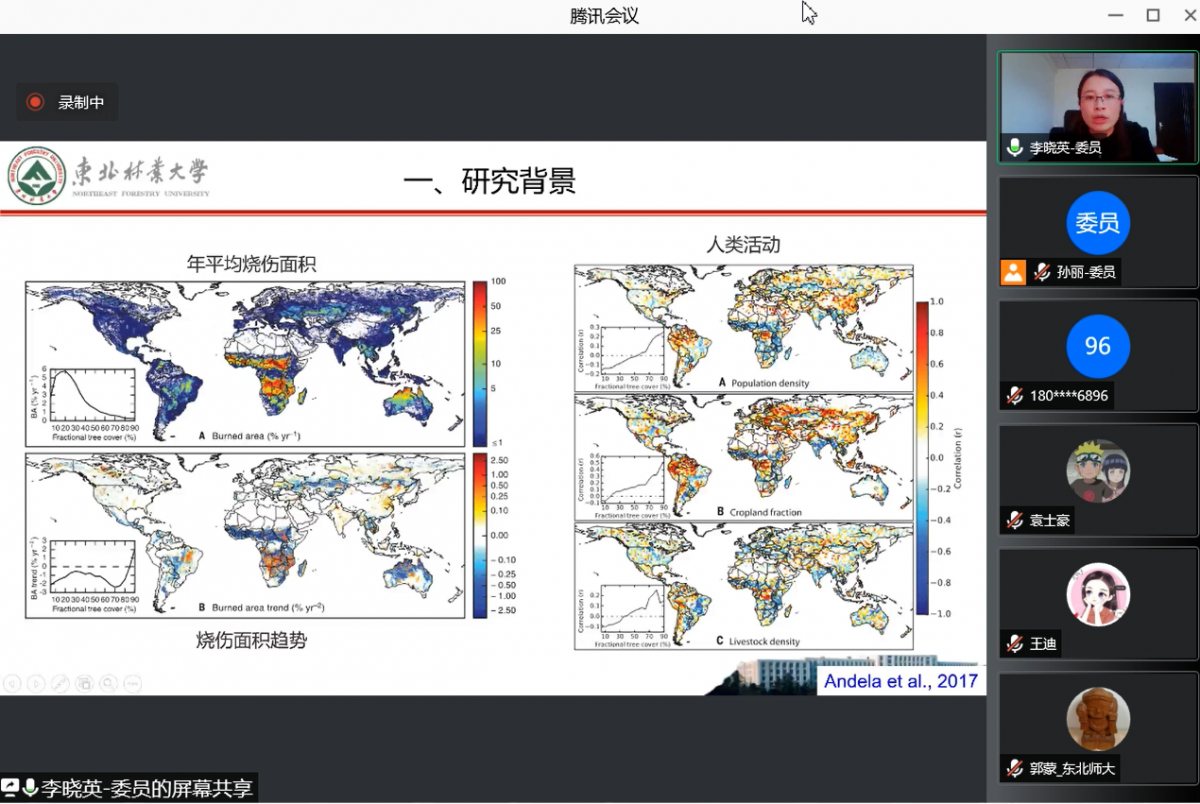1200x804 pixels.
Task: Click the slideshow zoom magnifier icon
Action: (x=108, y=684)
